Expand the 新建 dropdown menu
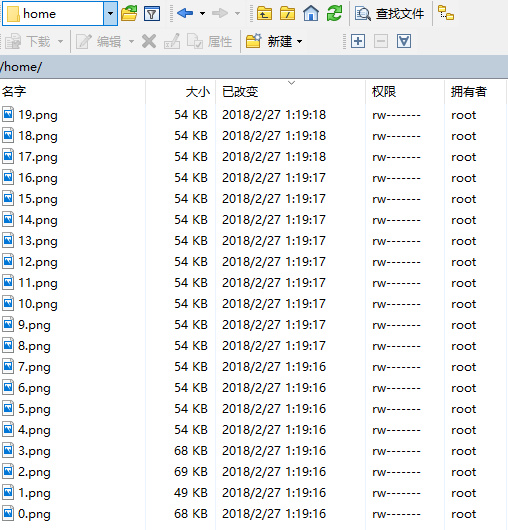Screen dimensions: 508x530 point(299,42)
